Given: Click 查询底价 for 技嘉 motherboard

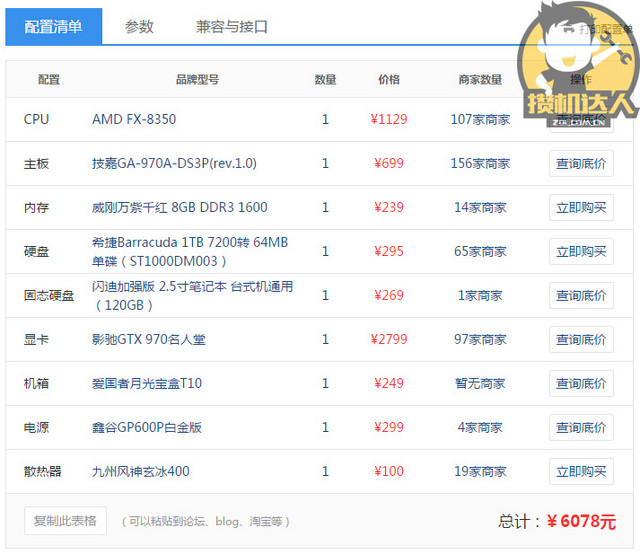Looking at the screenshot, I should pyautogui.click(x=581, y=164).
